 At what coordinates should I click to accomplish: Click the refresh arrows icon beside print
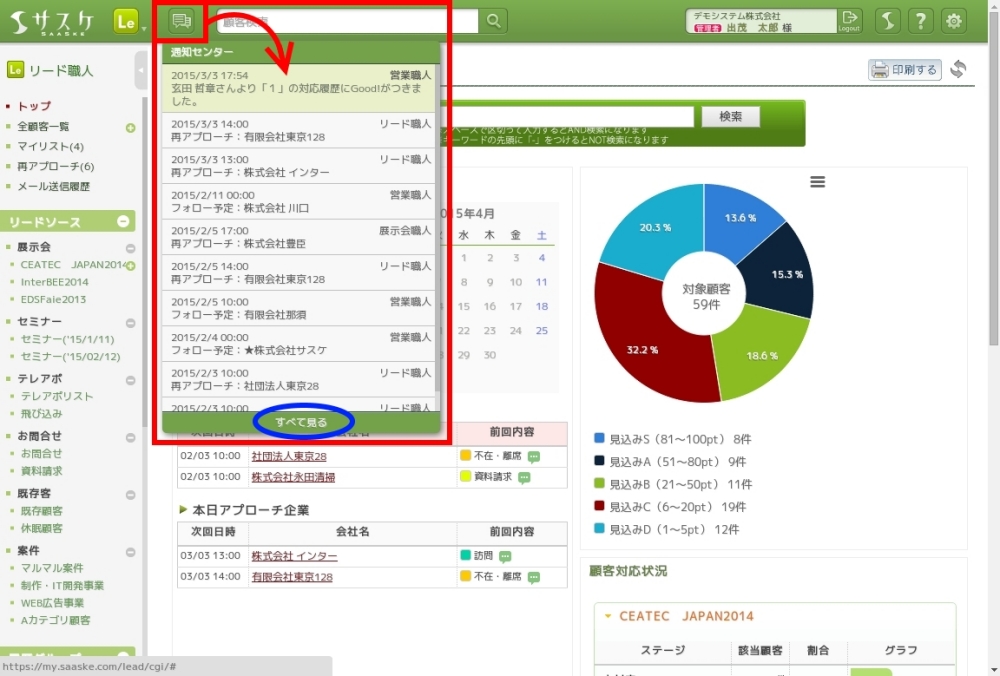[958, 69]
